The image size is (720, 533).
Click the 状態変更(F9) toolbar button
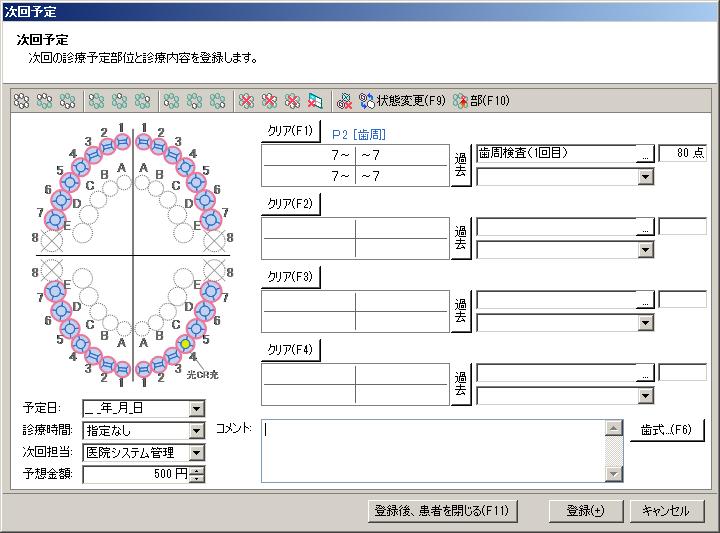(402, 101)
